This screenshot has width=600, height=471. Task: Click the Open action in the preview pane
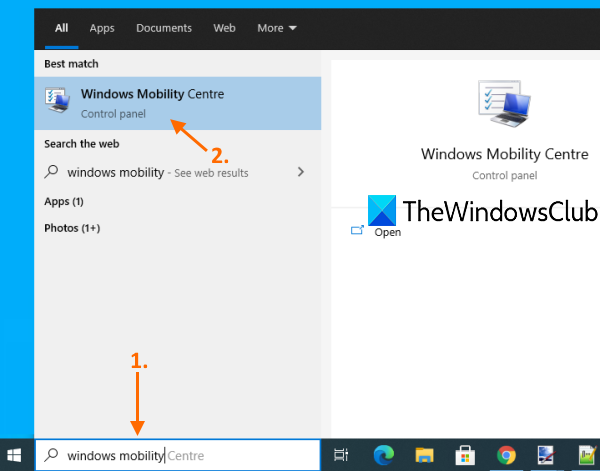[x=388, y=232]
